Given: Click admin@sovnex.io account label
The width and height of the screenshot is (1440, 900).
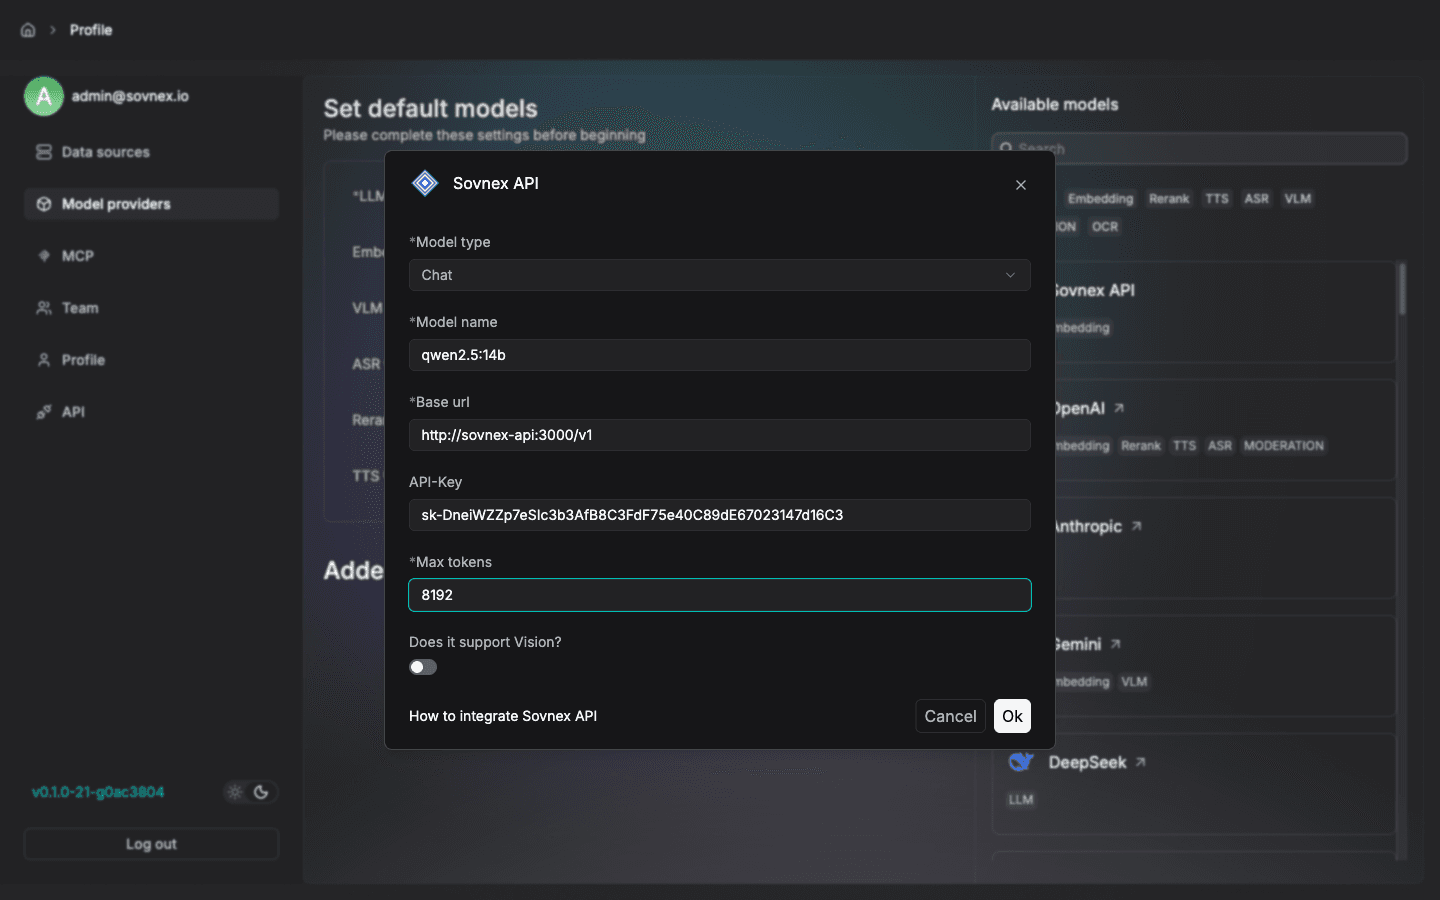Looking at the screenshot, I should coord(130,96).
